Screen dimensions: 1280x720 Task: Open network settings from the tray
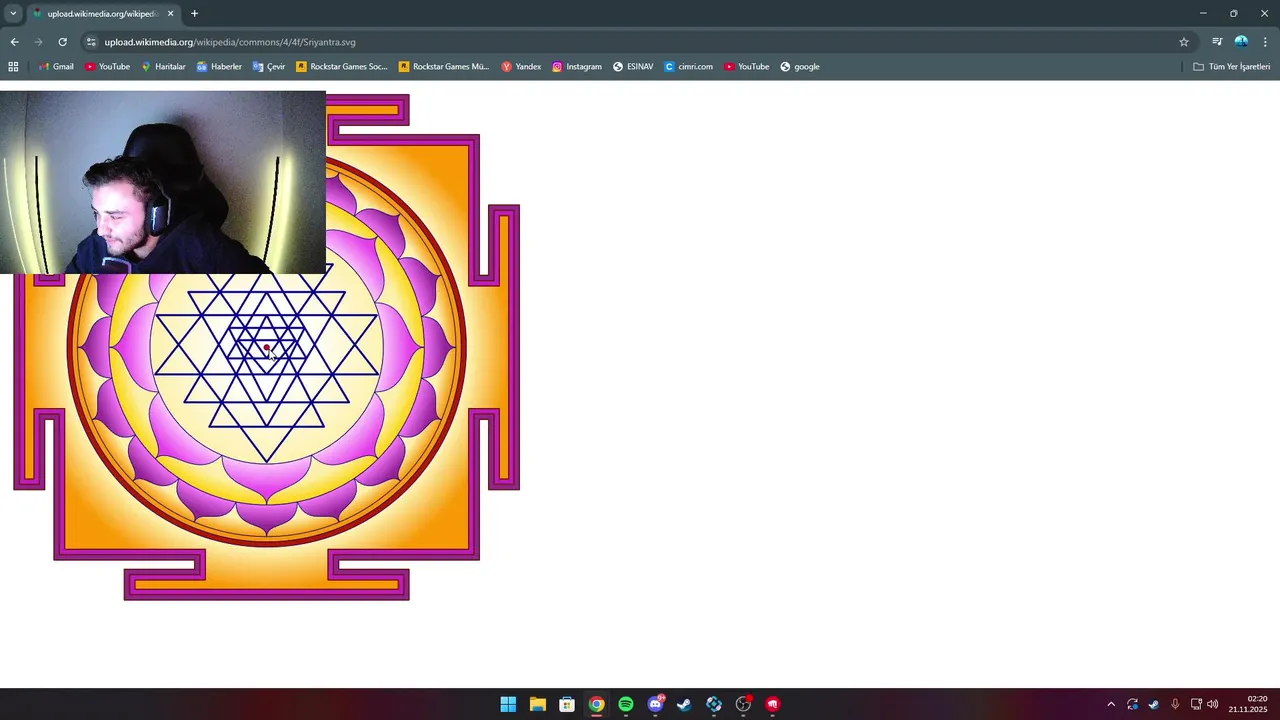pos(1196,704)
